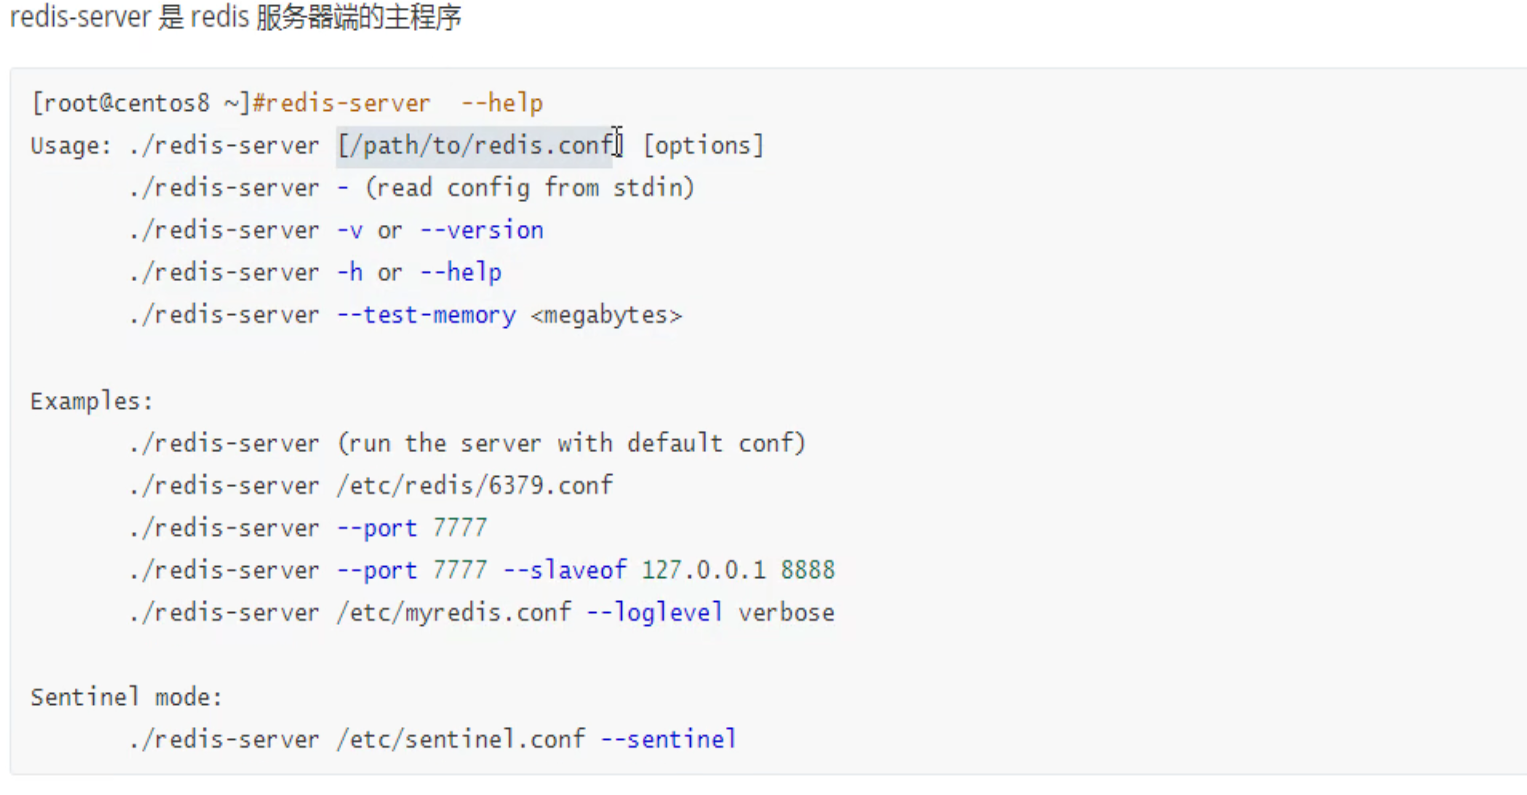Click the "Sentinel mode:" label
The height and width of the screenshot is (795, 1527).
click(126, 697)
